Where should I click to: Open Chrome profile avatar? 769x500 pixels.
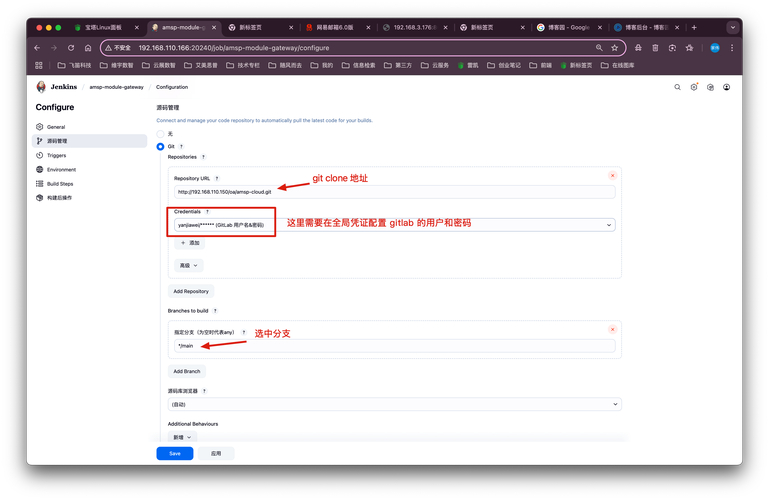pyautogui.click(x=715, y=48)
